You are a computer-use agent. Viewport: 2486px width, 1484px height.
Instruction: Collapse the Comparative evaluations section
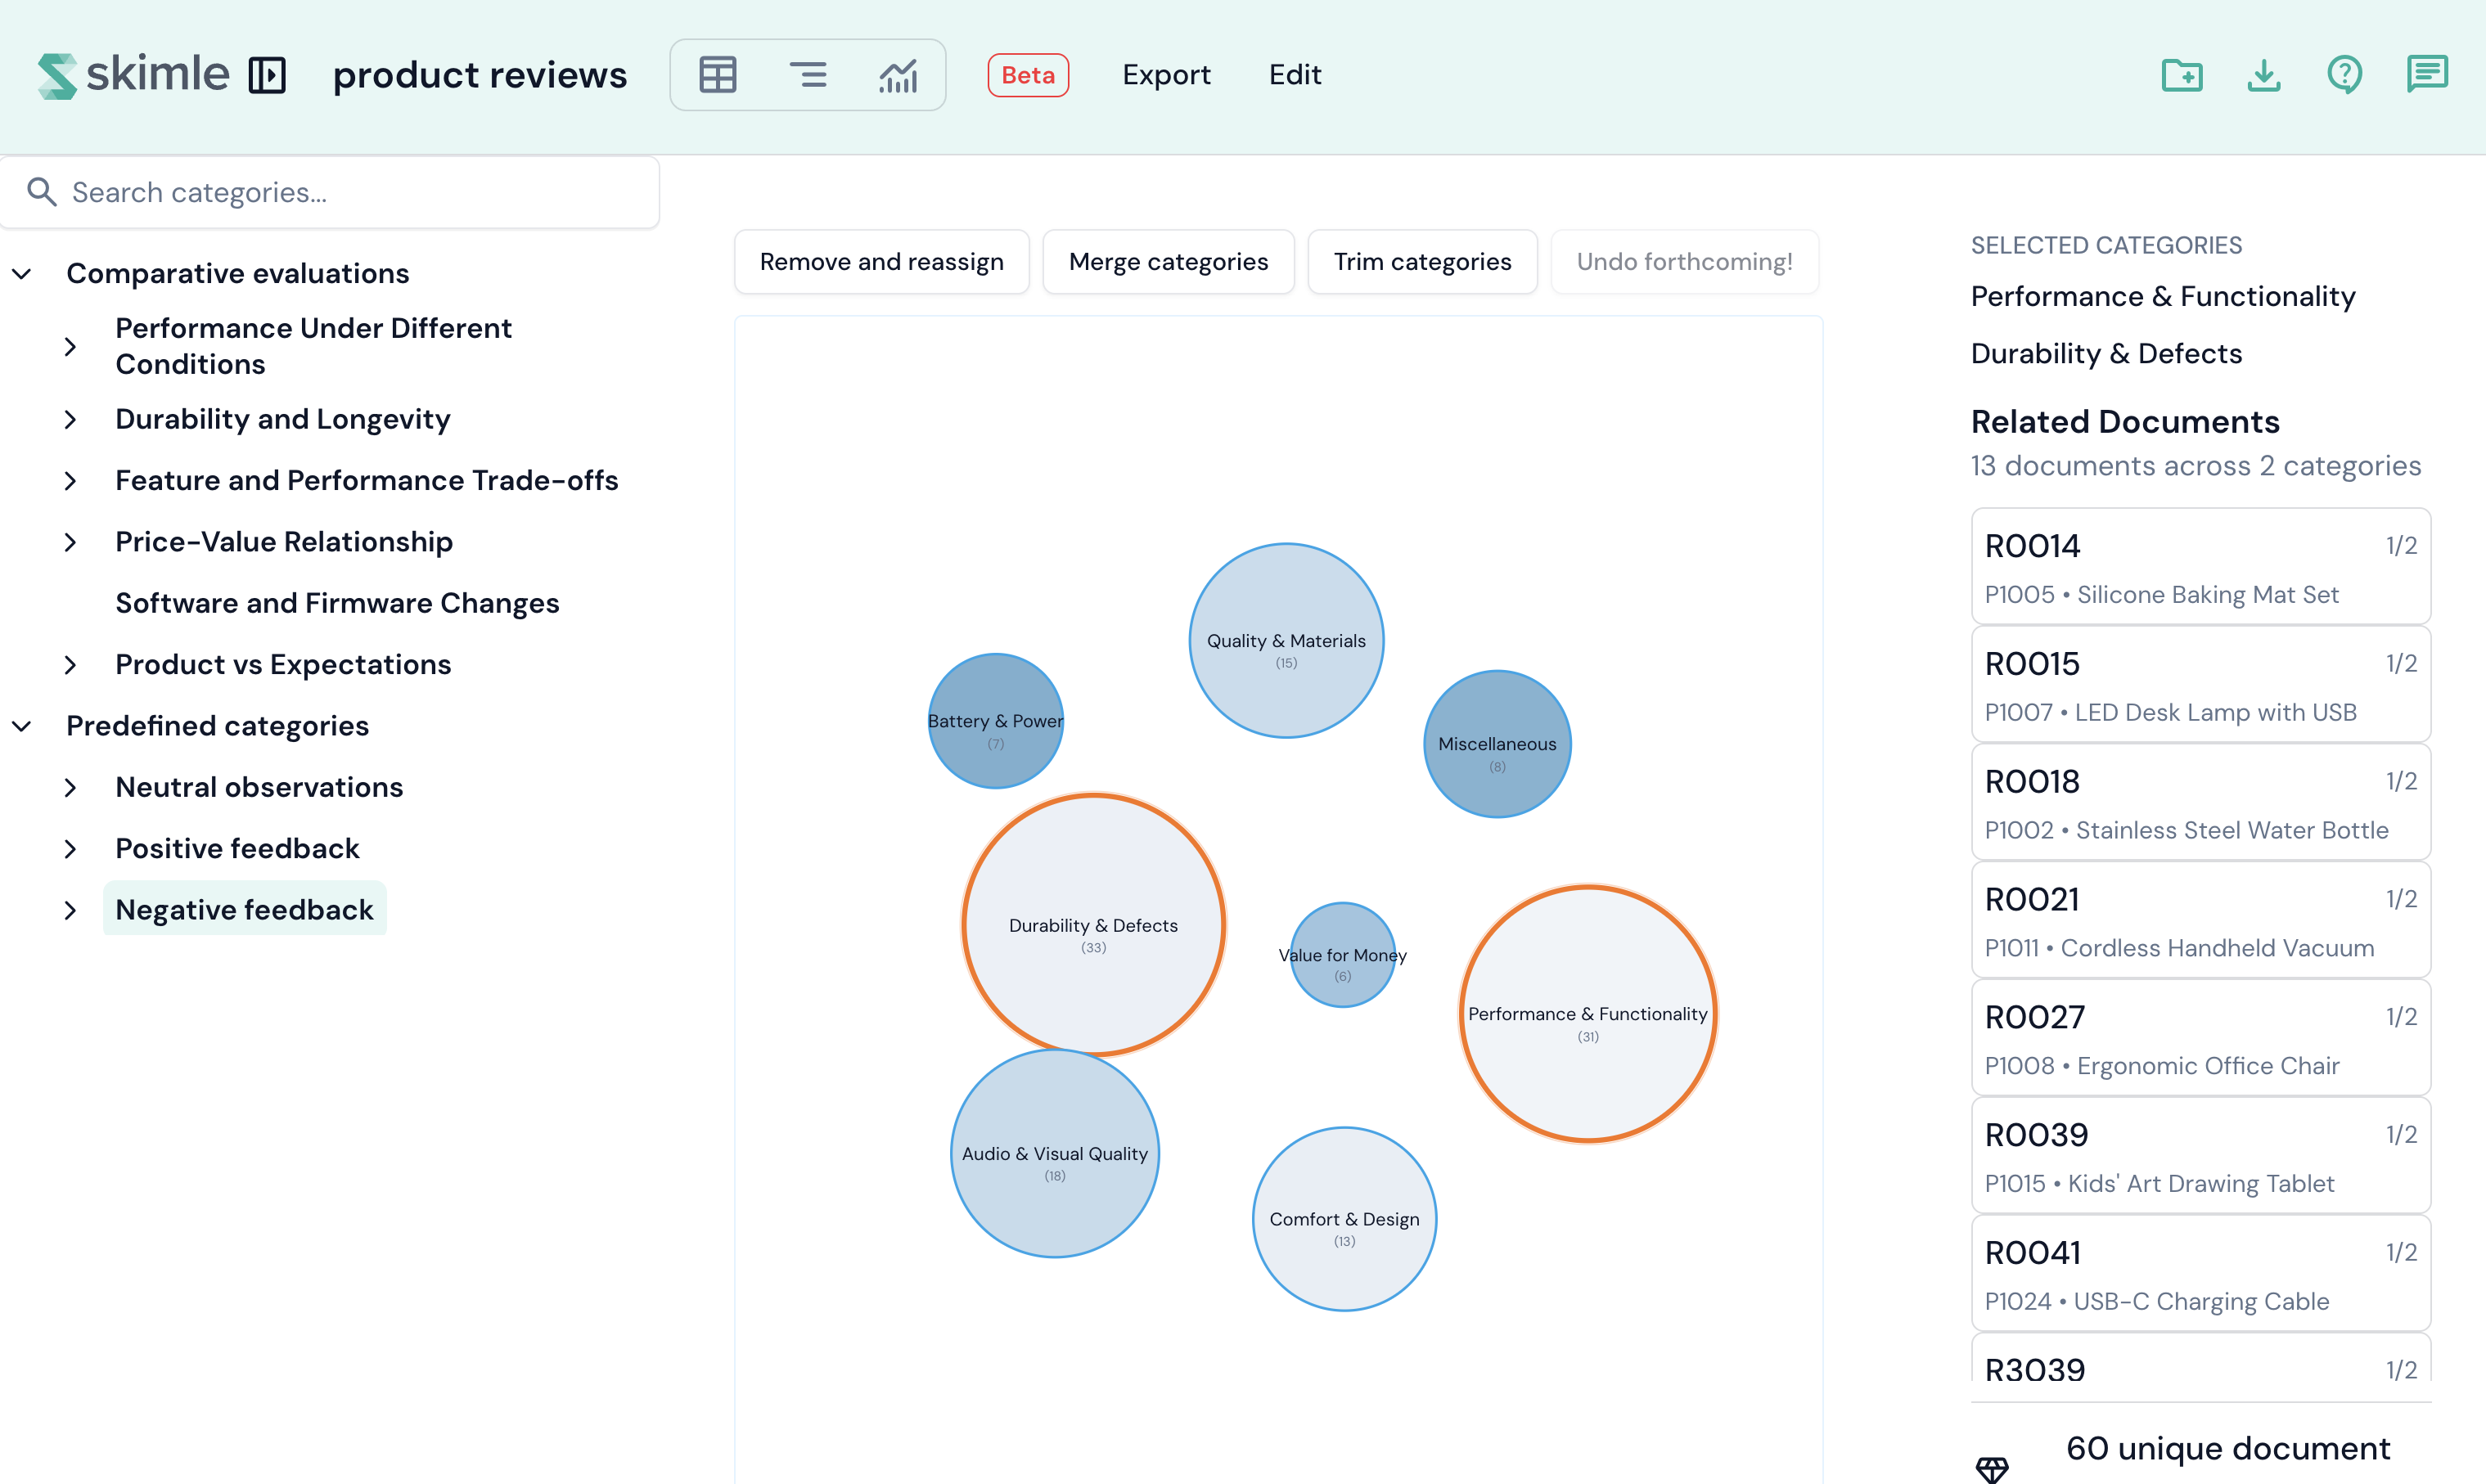click(22, 273)
